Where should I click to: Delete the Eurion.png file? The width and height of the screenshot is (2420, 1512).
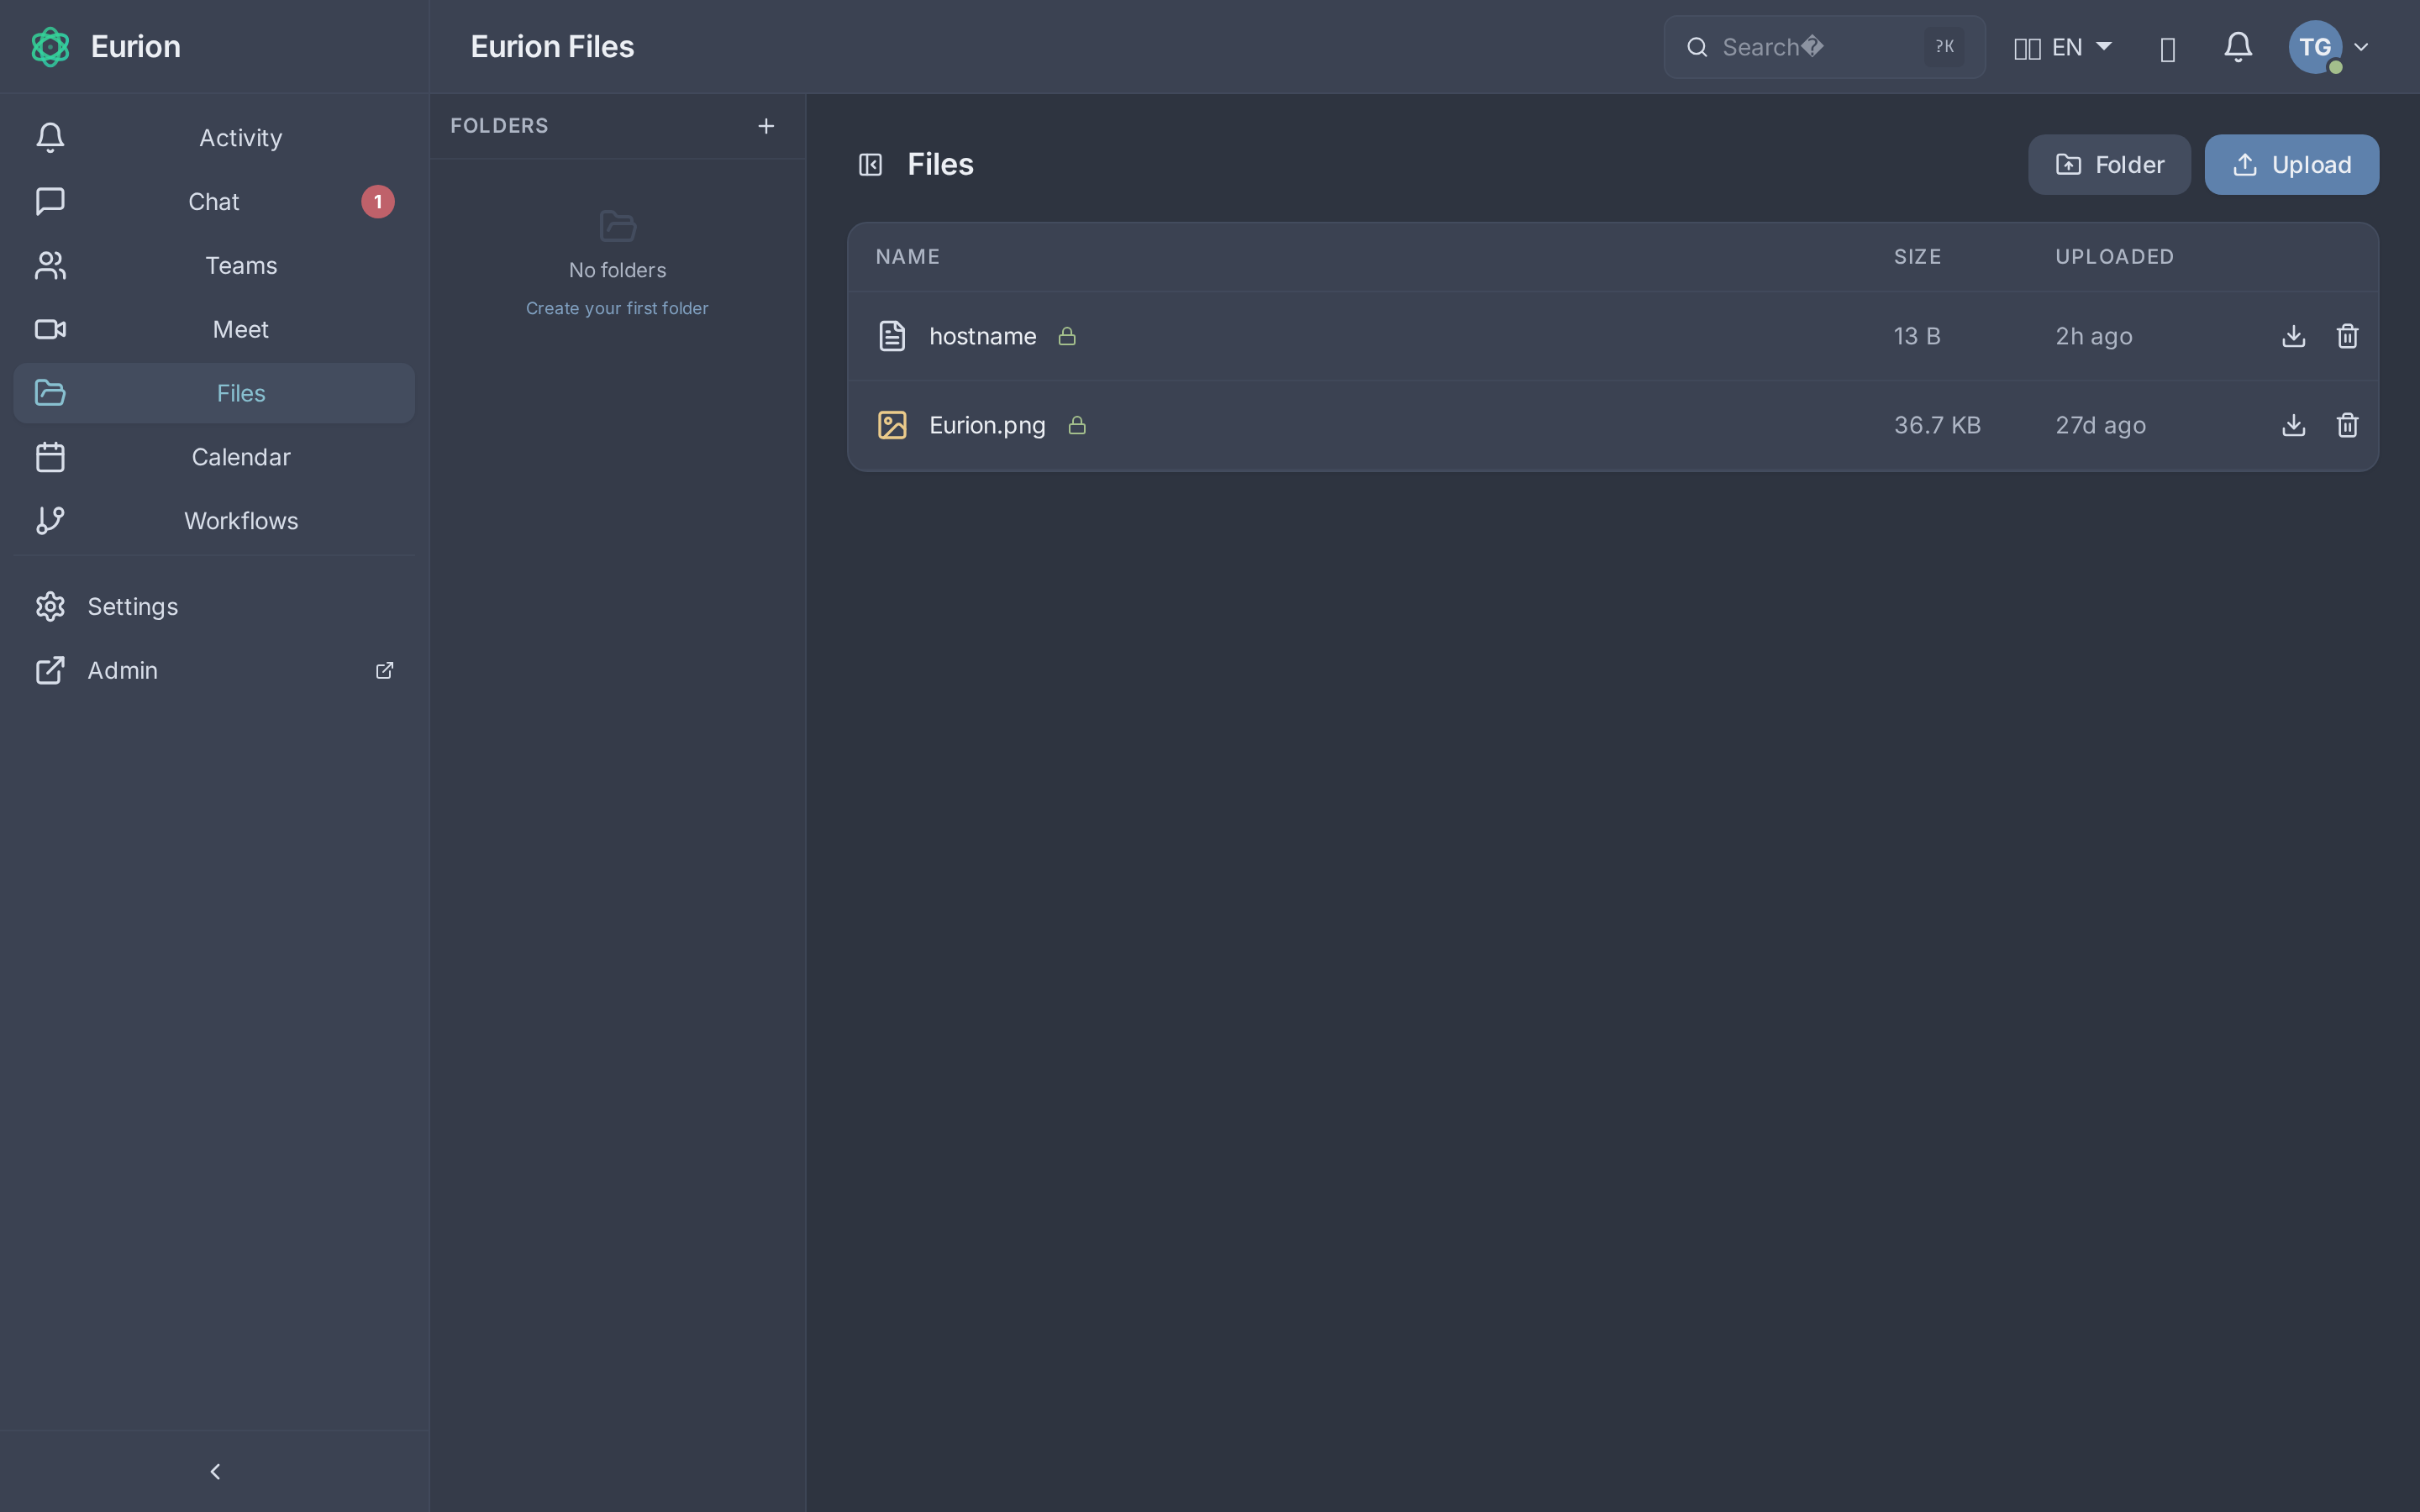pyautogui.click(x=2347, y=425)
